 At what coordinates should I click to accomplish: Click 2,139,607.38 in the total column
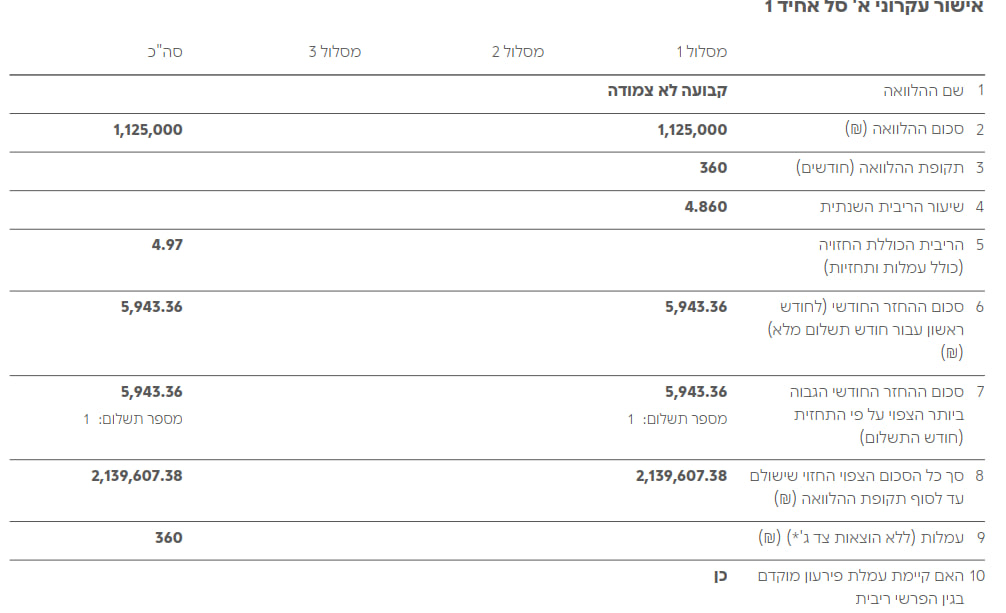pos(137,476)
